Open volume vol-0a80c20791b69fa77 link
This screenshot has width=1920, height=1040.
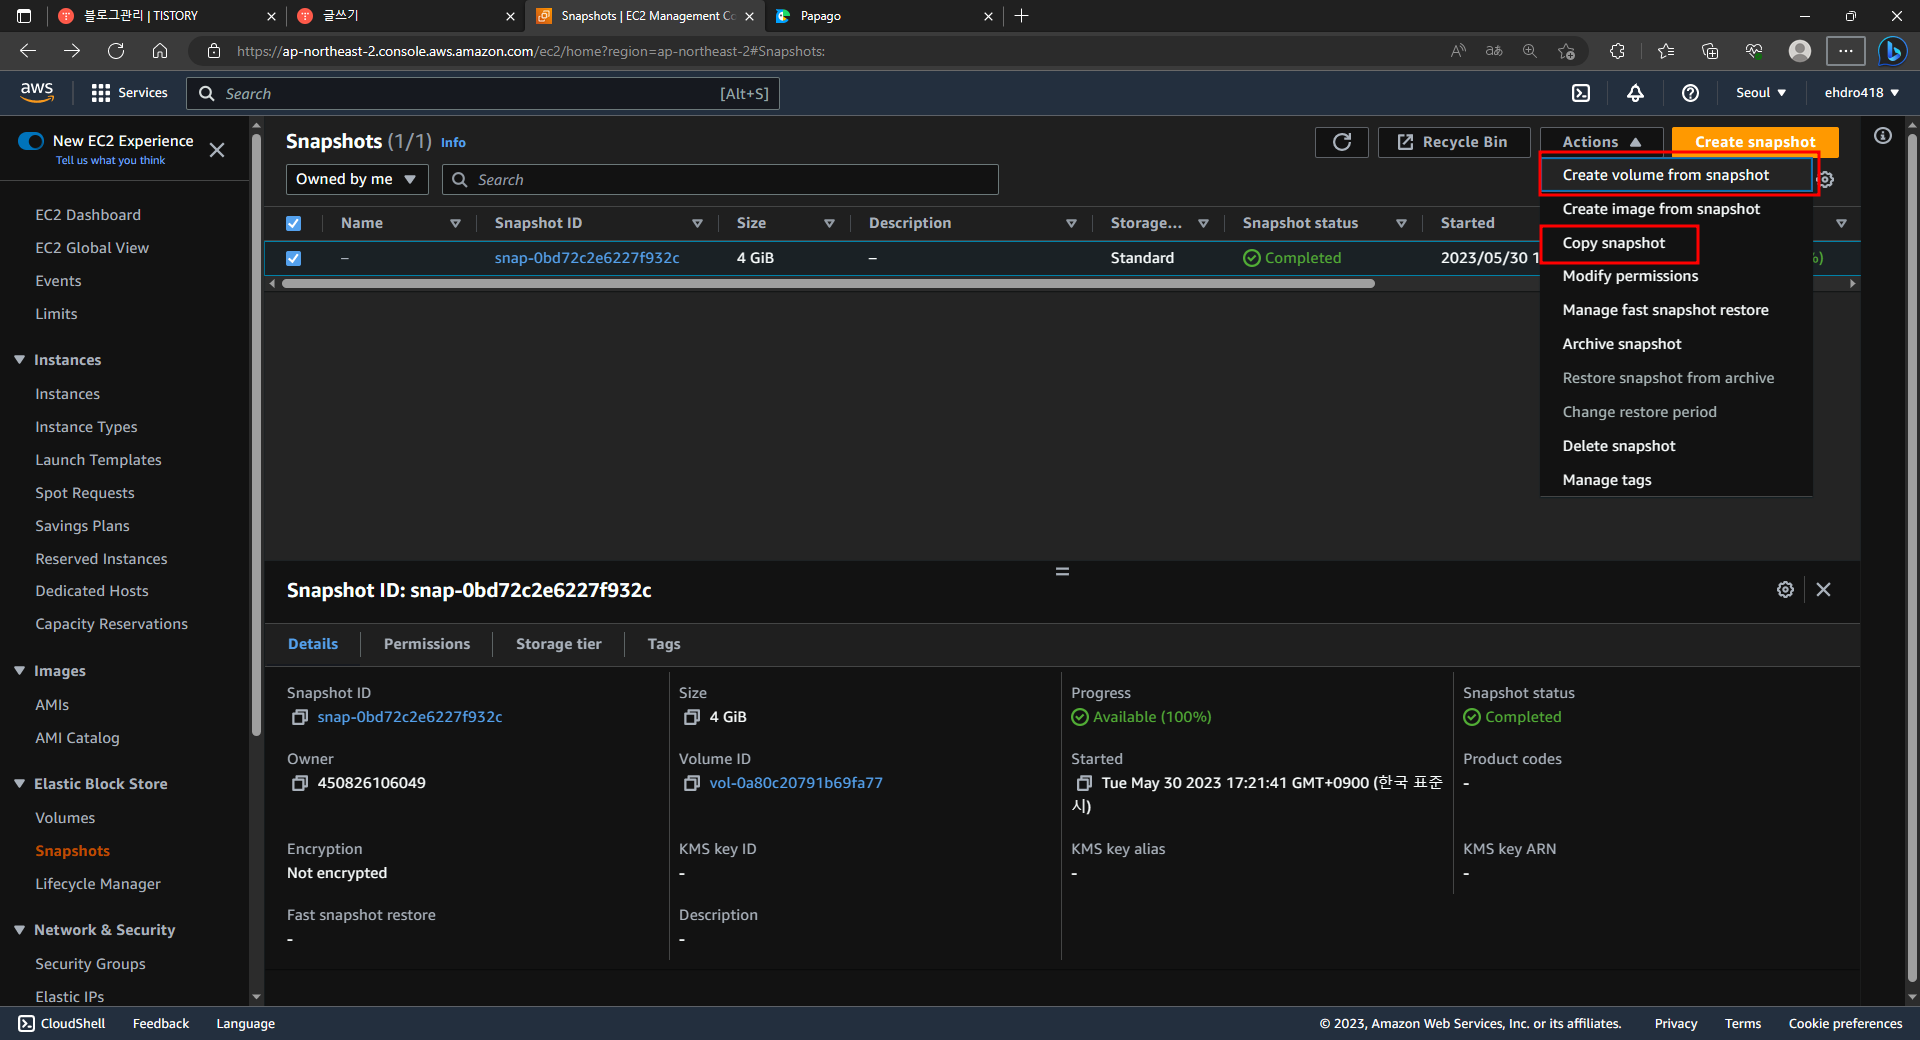click(796, 783)
